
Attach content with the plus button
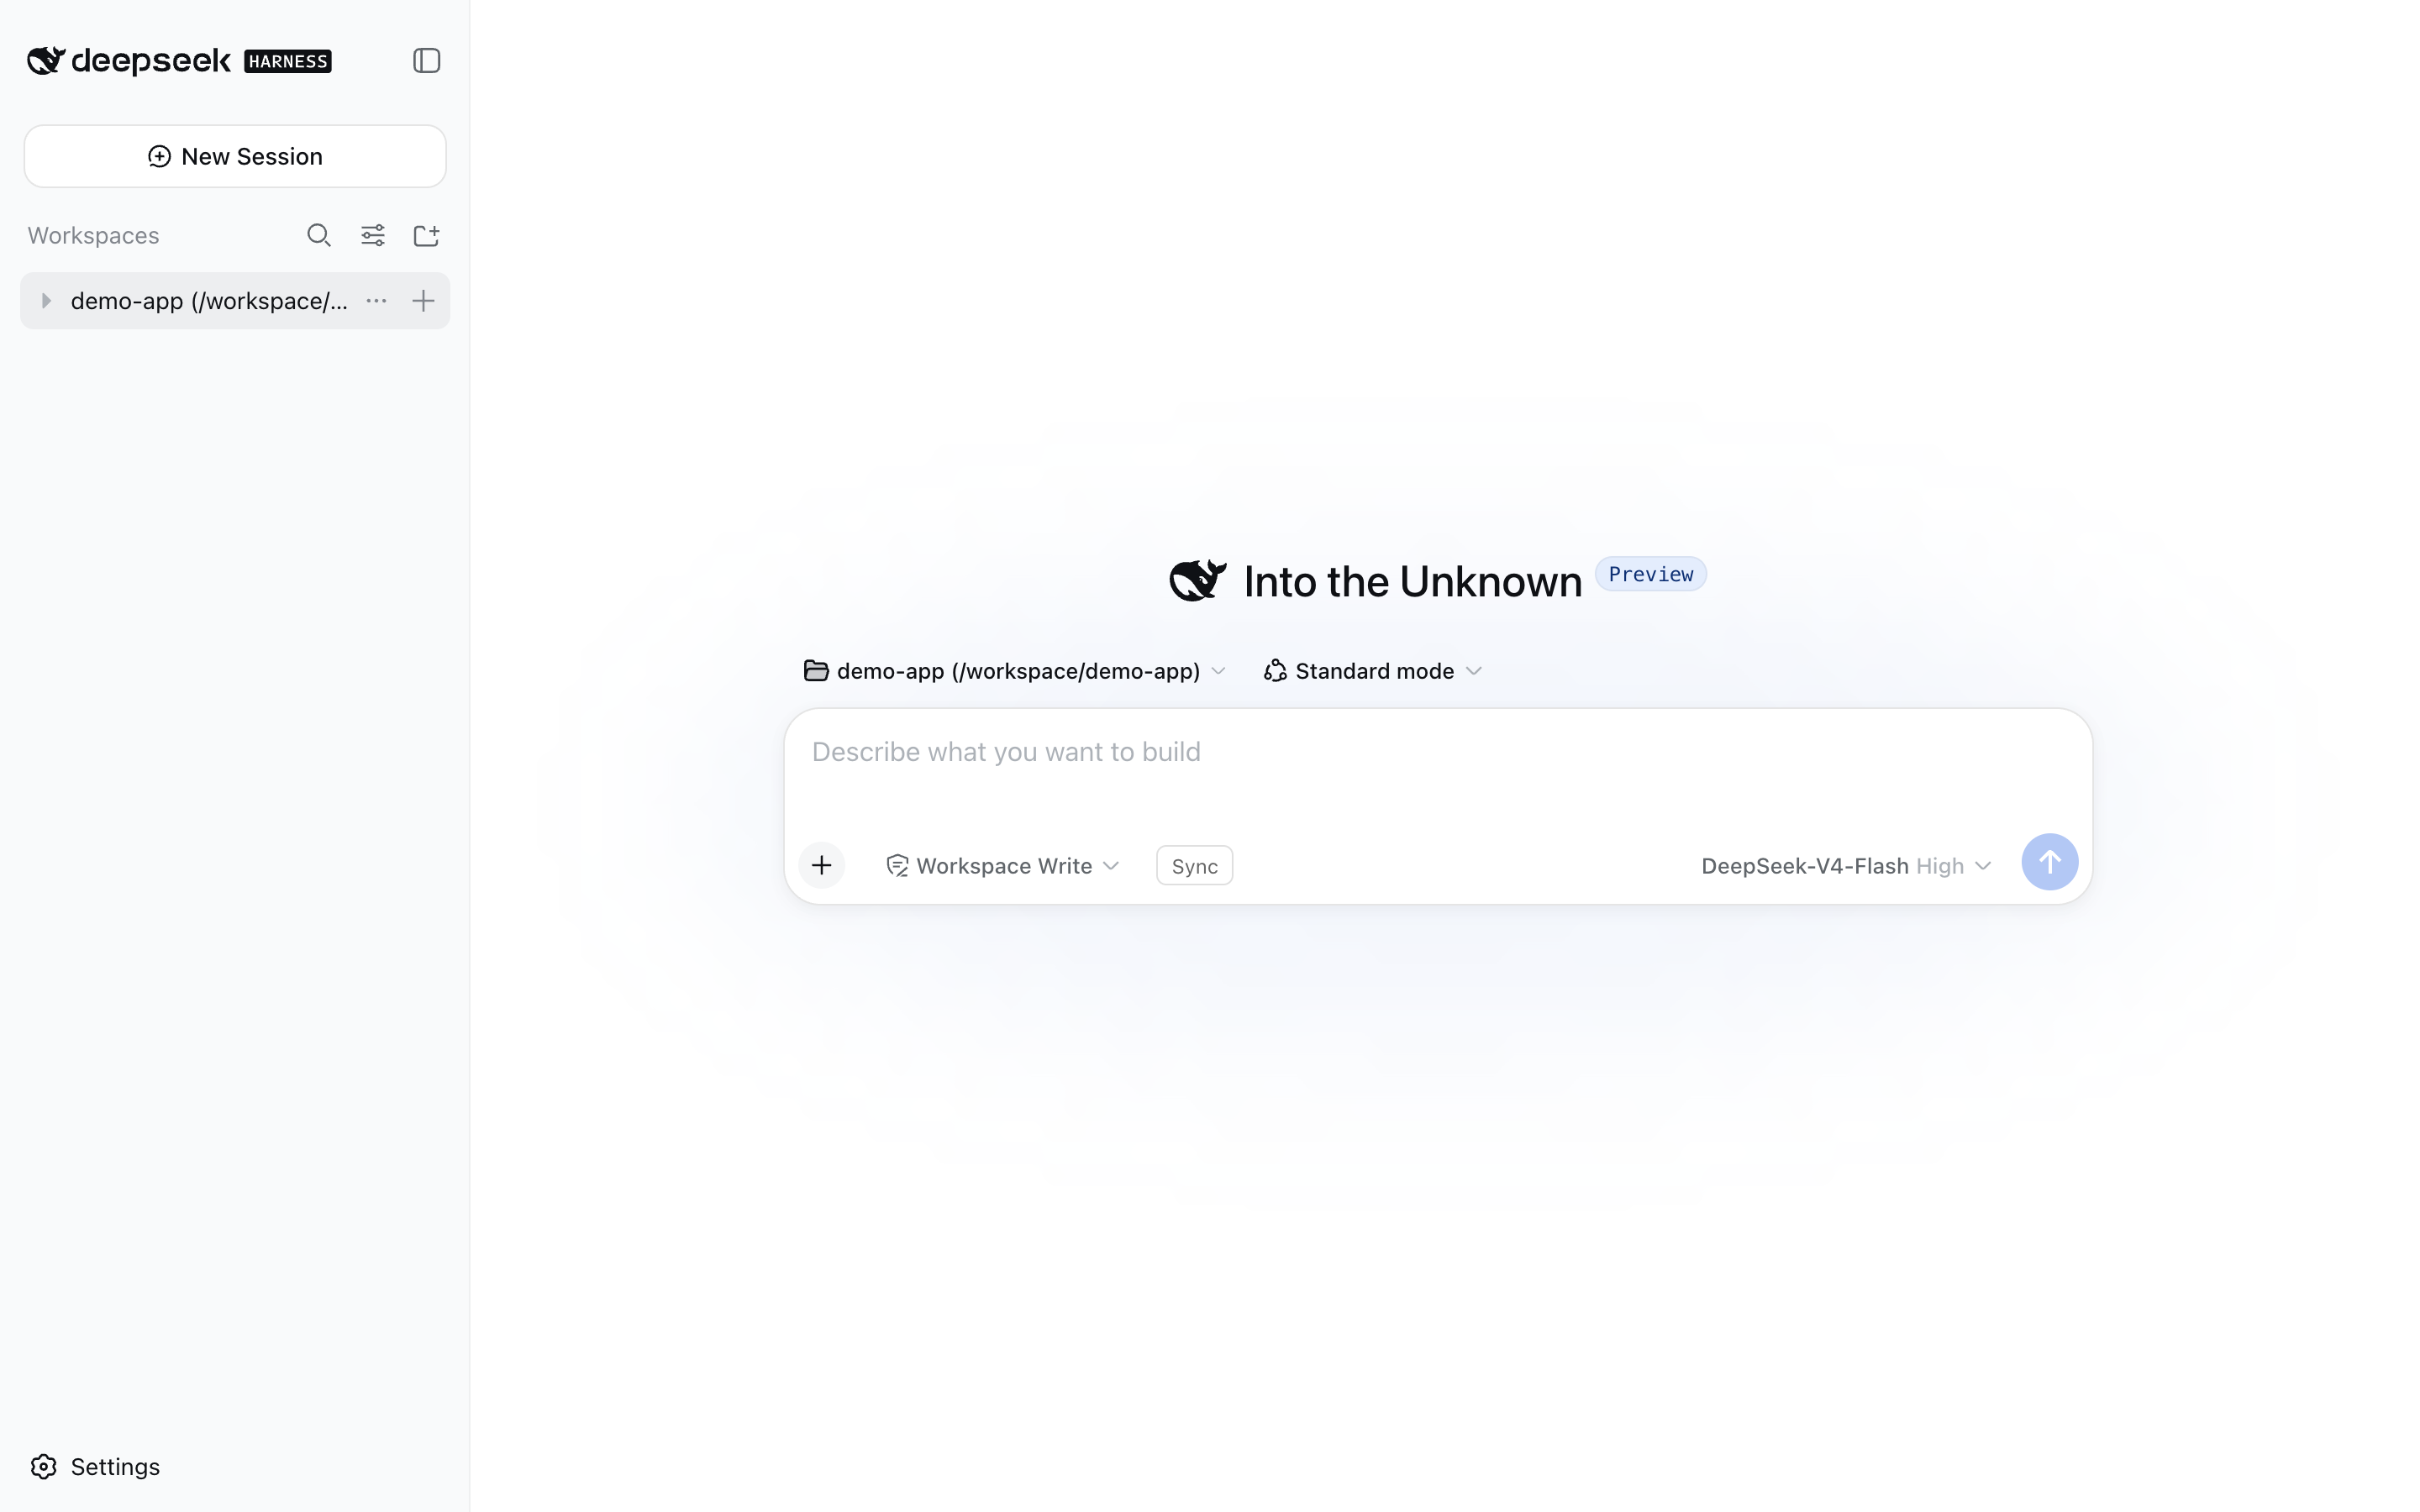tap(822, 865)
